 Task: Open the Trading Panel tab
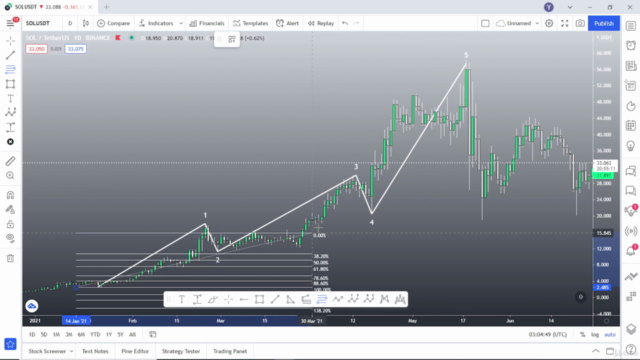pos(230,351)
